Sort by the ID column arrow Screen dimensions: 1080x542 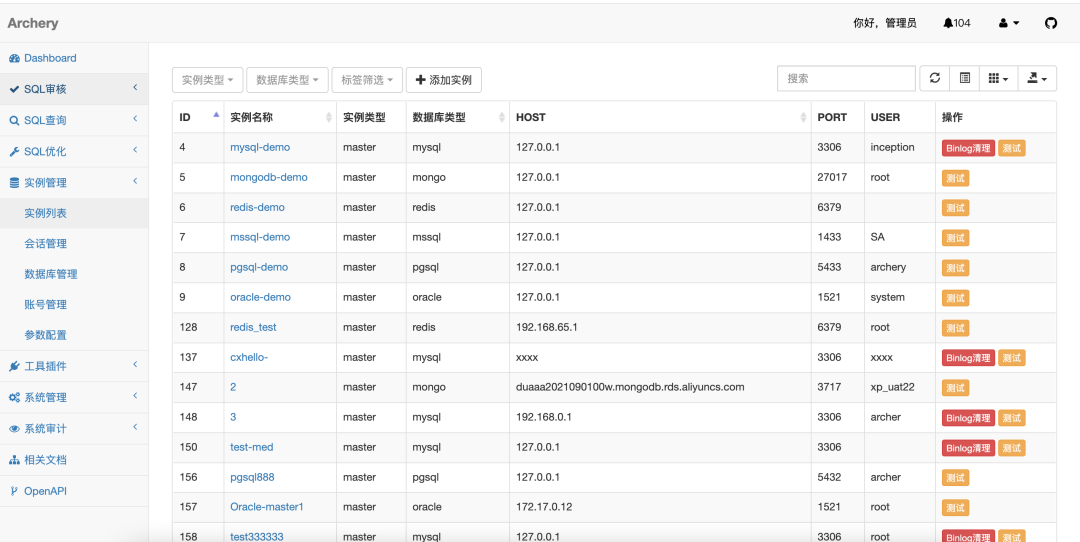pos(216,115)
